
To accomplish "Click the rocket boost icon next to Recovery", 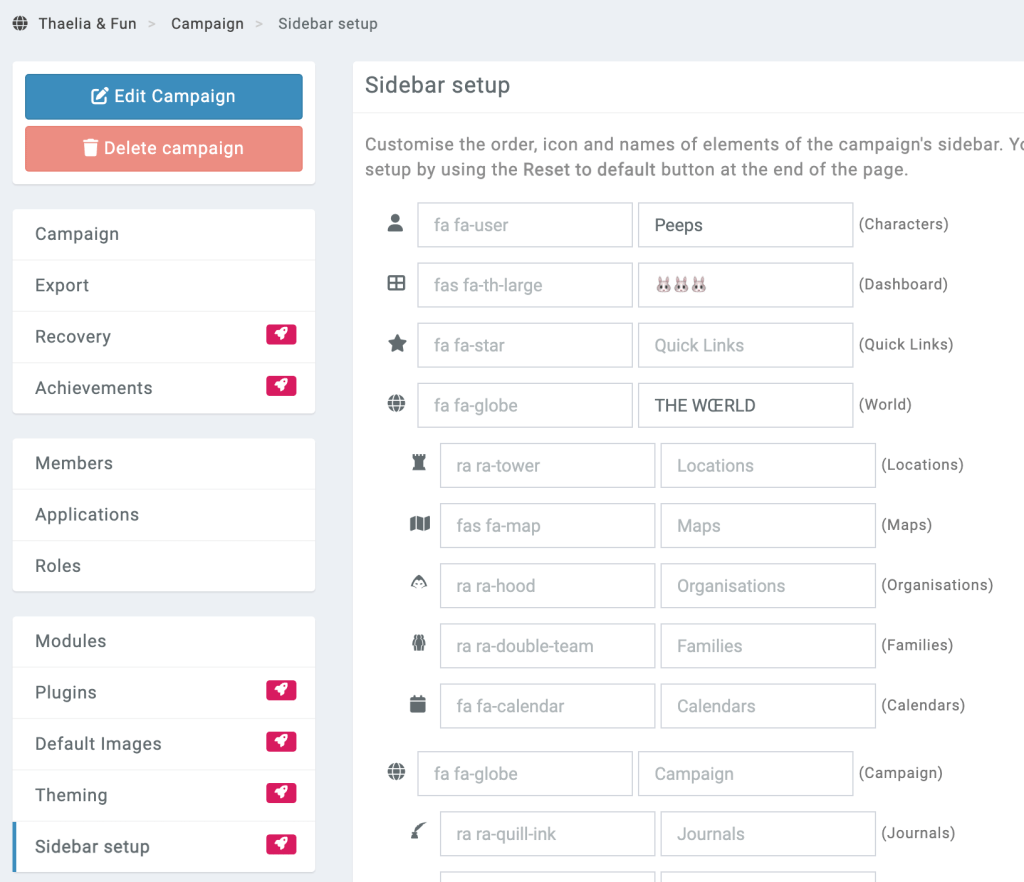I will (x=281, y=334).
